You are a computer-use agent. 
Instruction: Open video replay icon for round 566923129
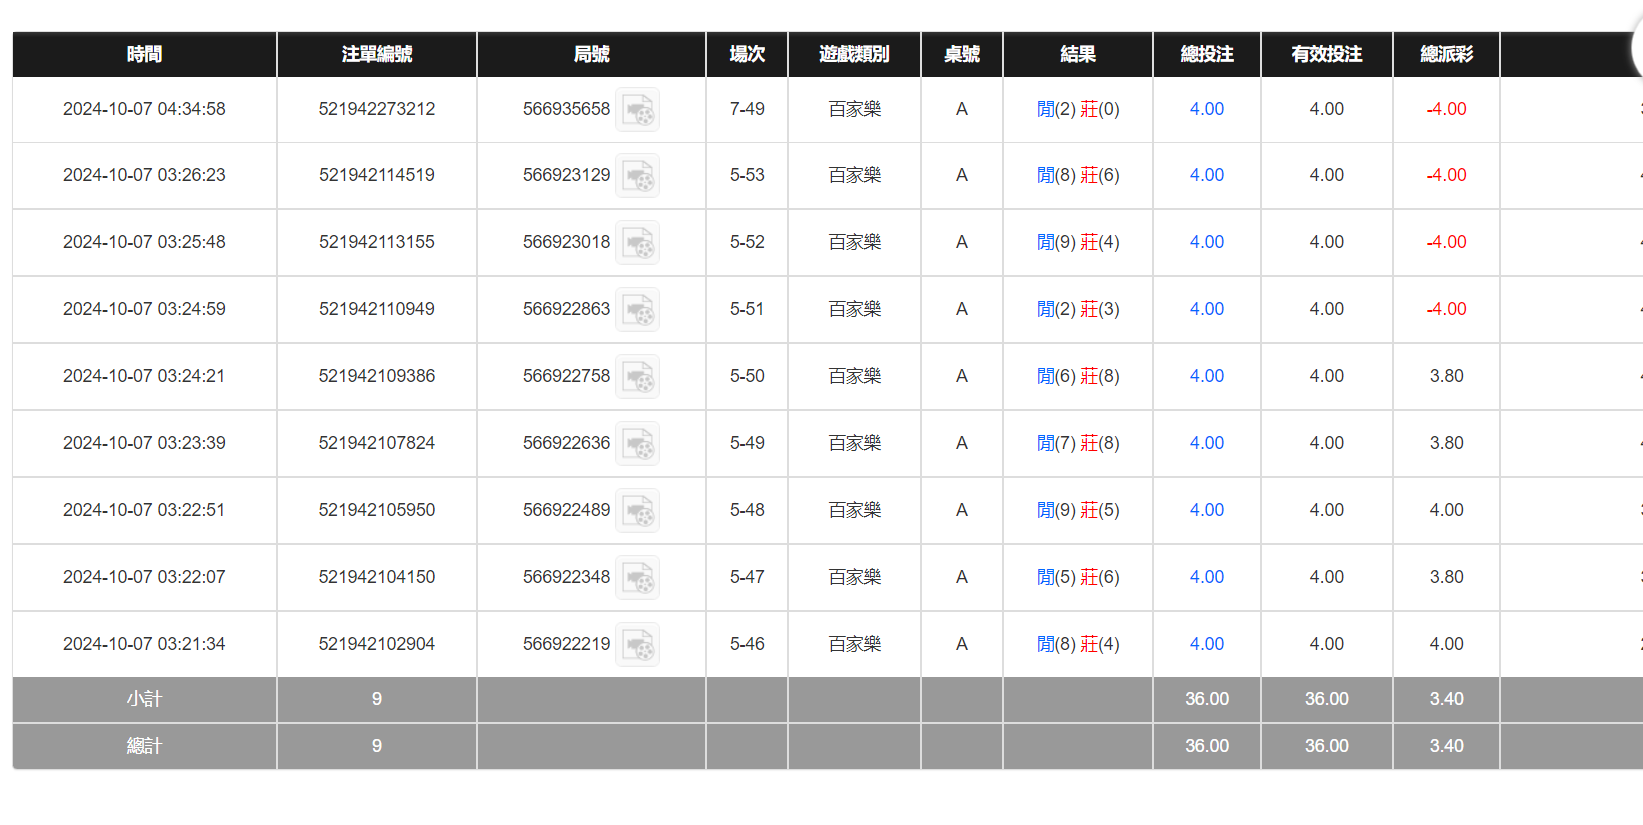point(637,176)
